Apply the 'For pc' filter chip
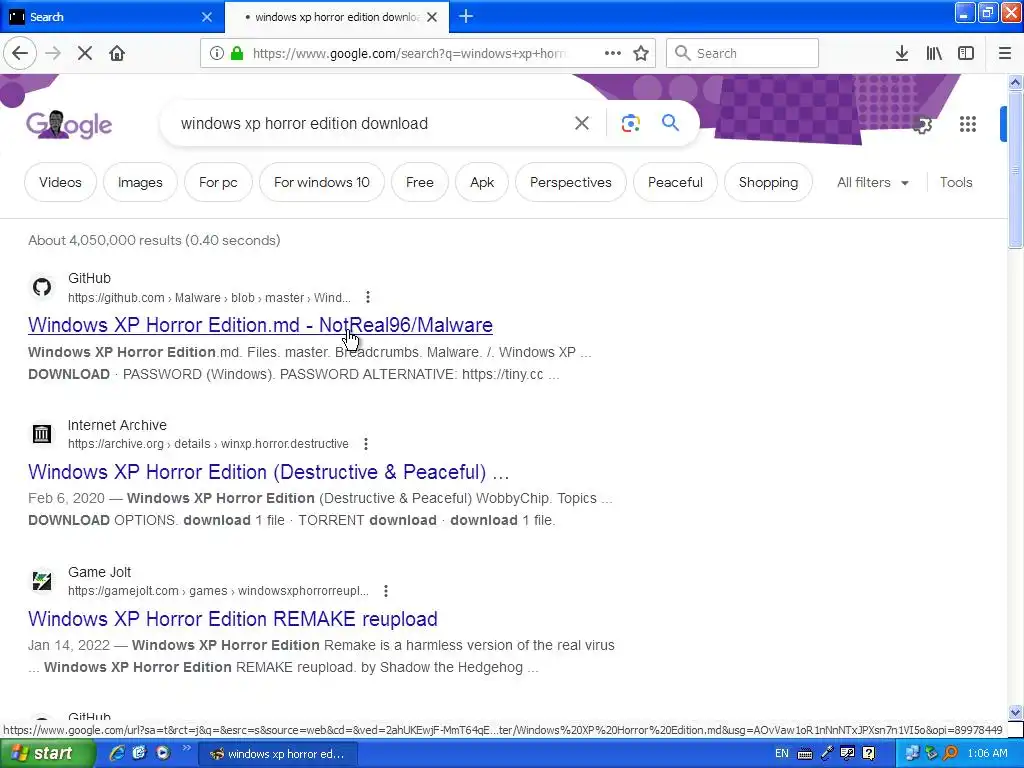Image resolution: width=1024 pixels, height=768 pixels. coord(218,183)
